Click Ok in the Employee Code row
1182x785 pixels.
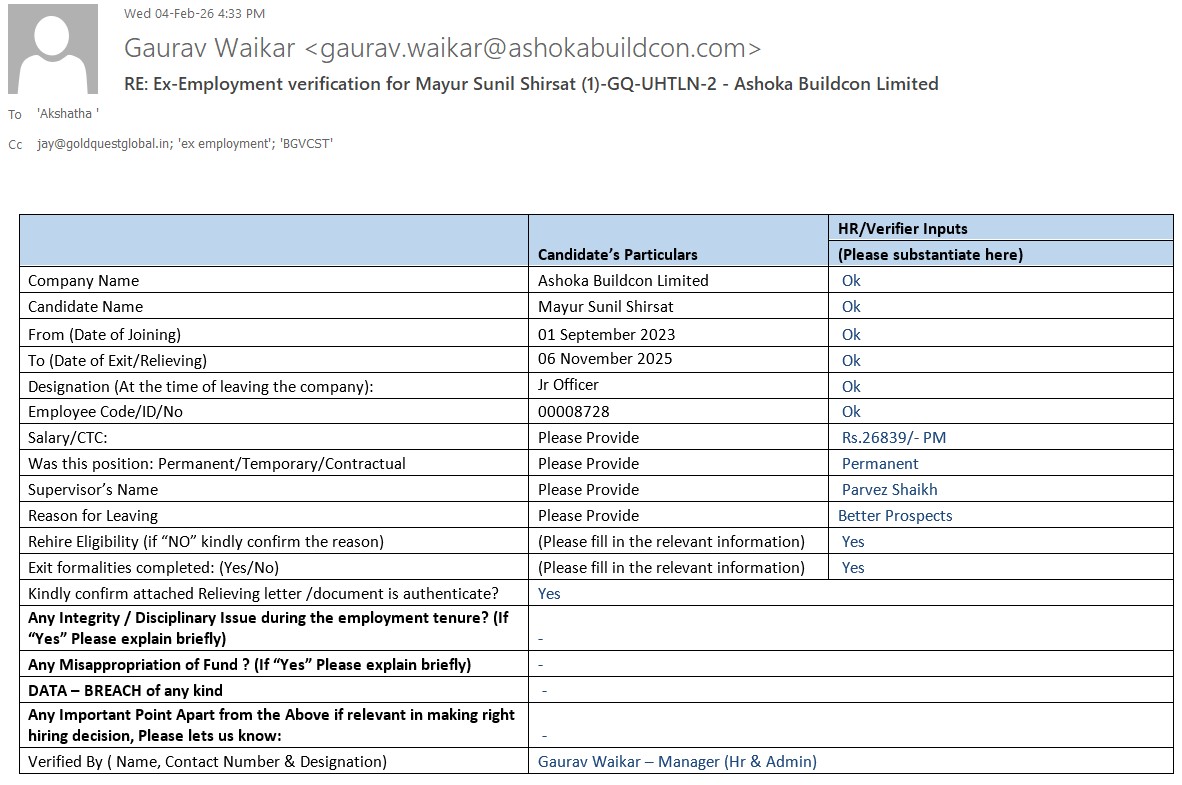[x=851, y=412]
